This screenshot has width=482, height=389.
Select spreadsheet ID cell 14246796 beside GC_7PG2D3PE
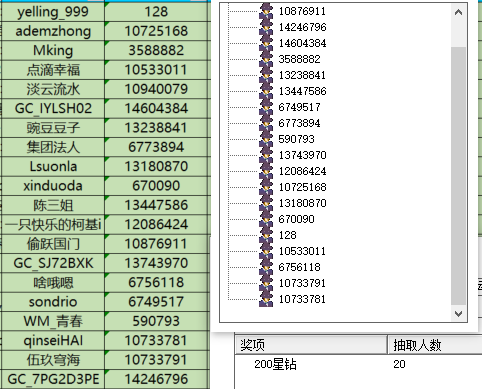pos(157,379)
